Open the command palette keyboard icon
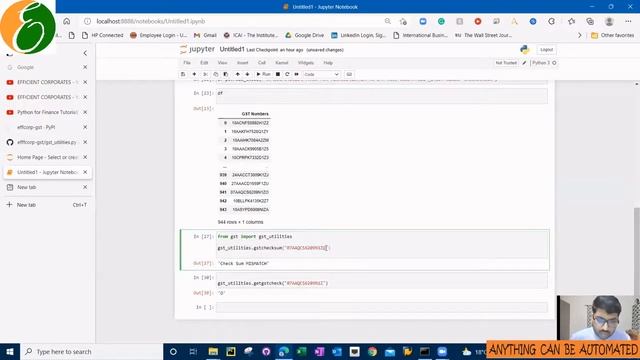The width and height of the screenshot is (640, 360). (349, 74)
